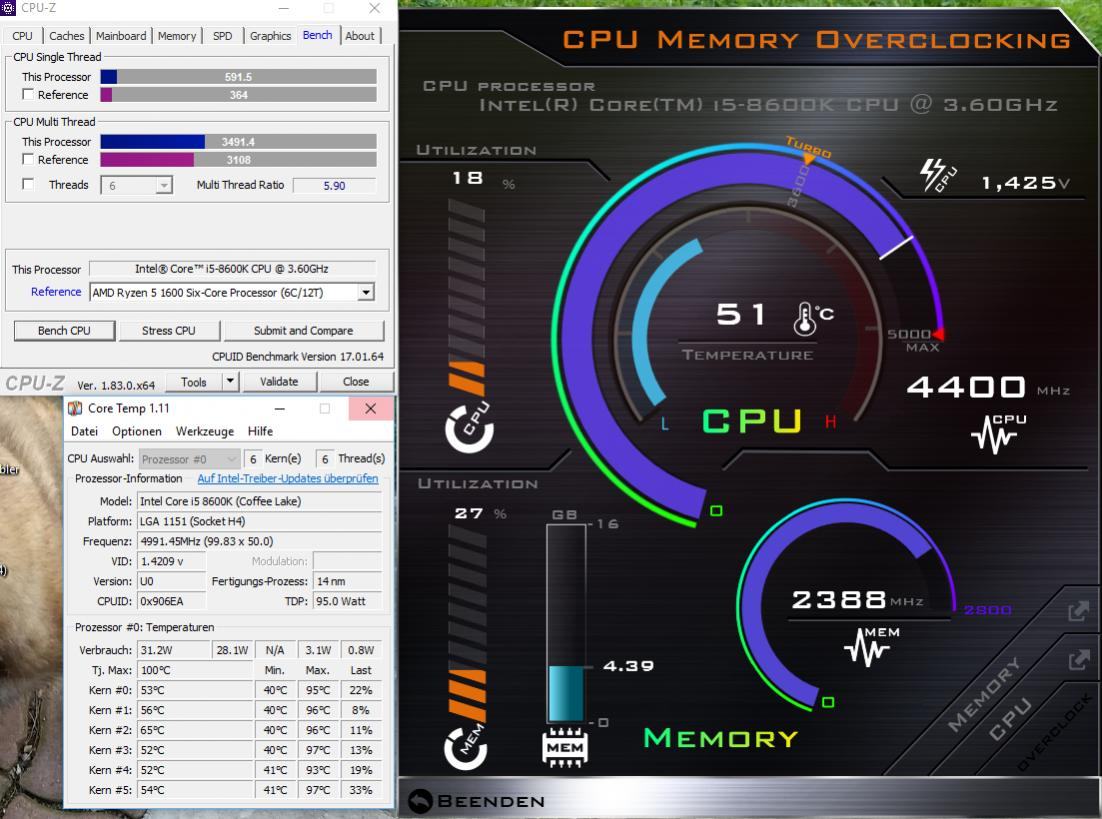Open the Optionen menu
The width and height of the screenshot is (1102, 819).
pos(137,432)
